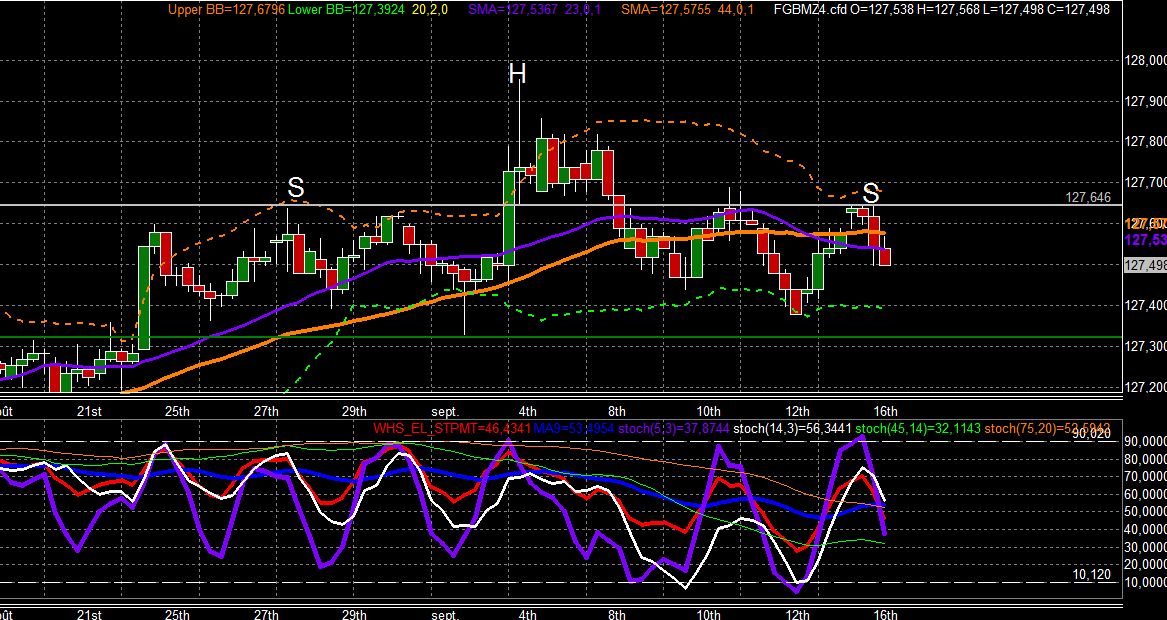
Task: Click the Bollinger parameters 20,2,0 text
Action: 430,10
